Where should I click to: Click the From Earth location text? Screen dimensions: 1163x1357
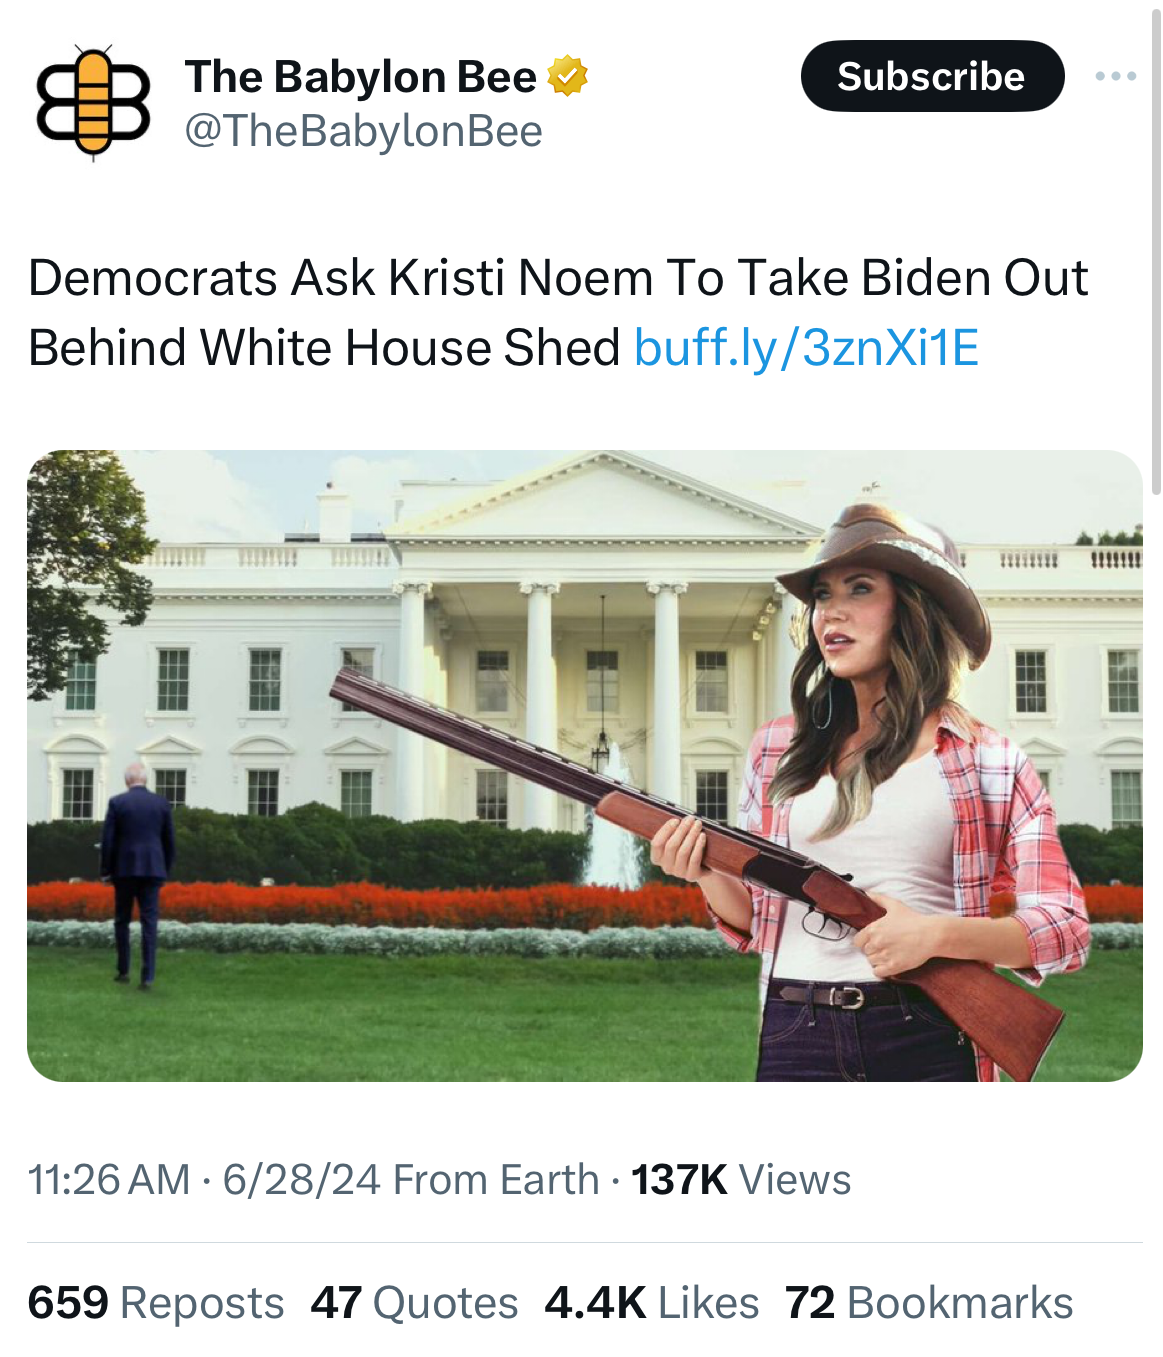point(496,1180)
